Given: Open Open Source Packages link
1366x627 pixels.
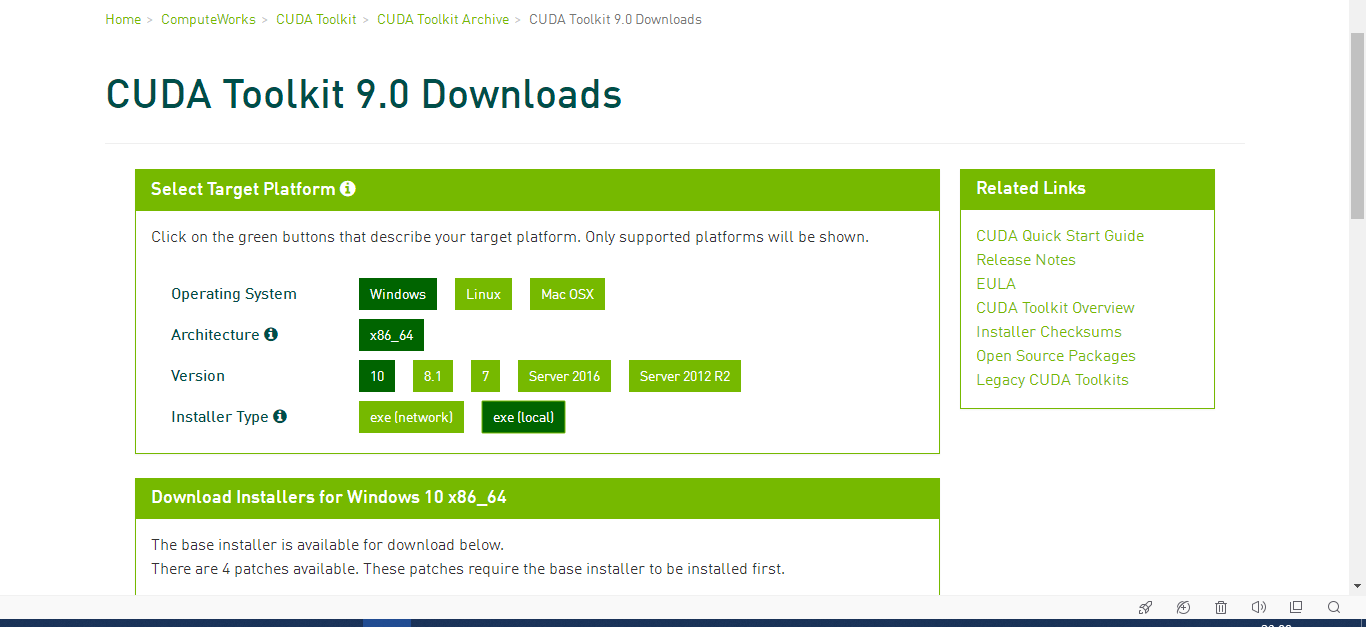Looking at the screenshot, I should pos(1056,356).
